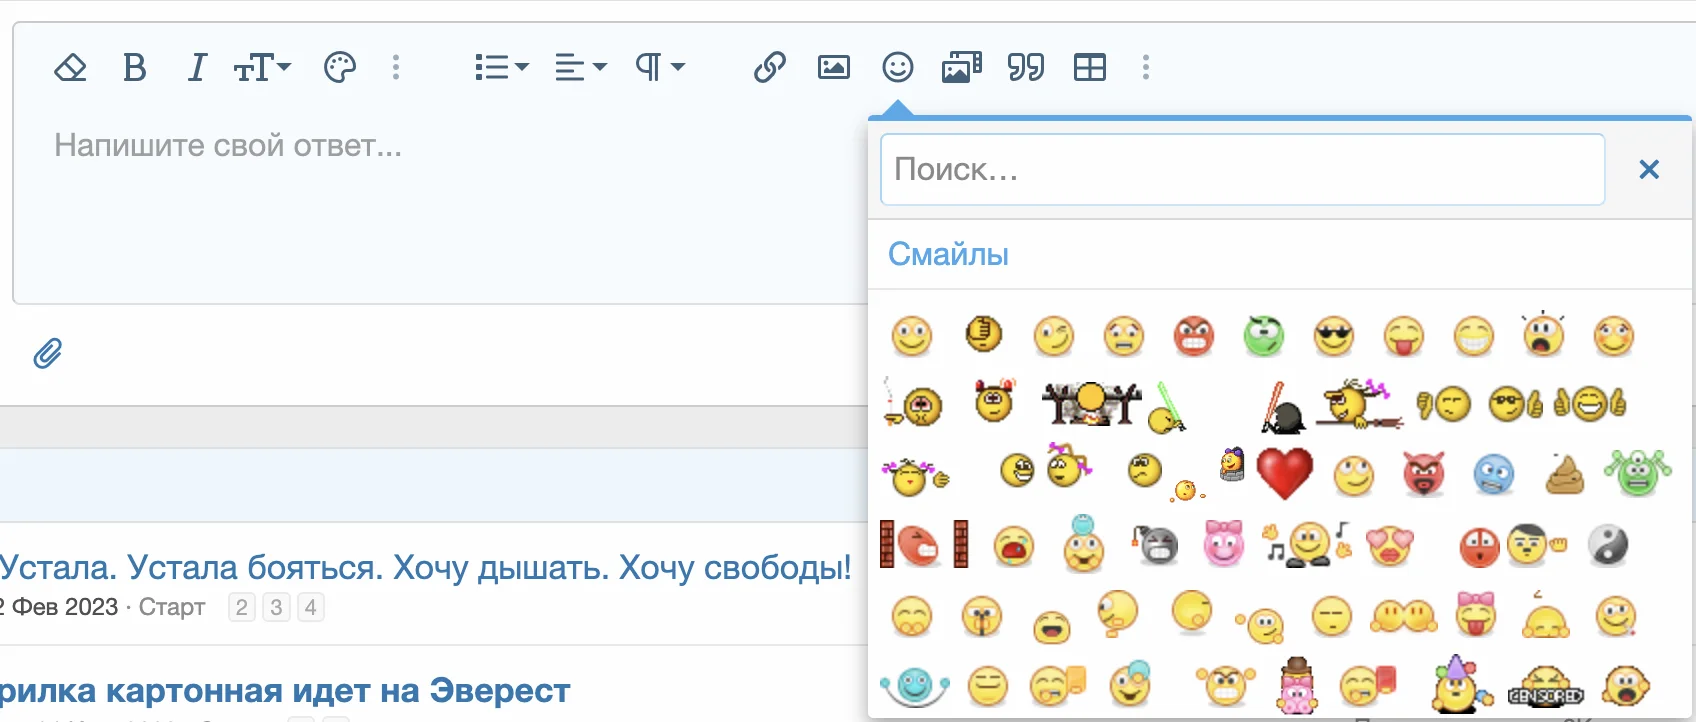Insert the crying smiley in fourth row
Screen dimensions: 1696x722
pyautogui.click(x=1013, y=547)
